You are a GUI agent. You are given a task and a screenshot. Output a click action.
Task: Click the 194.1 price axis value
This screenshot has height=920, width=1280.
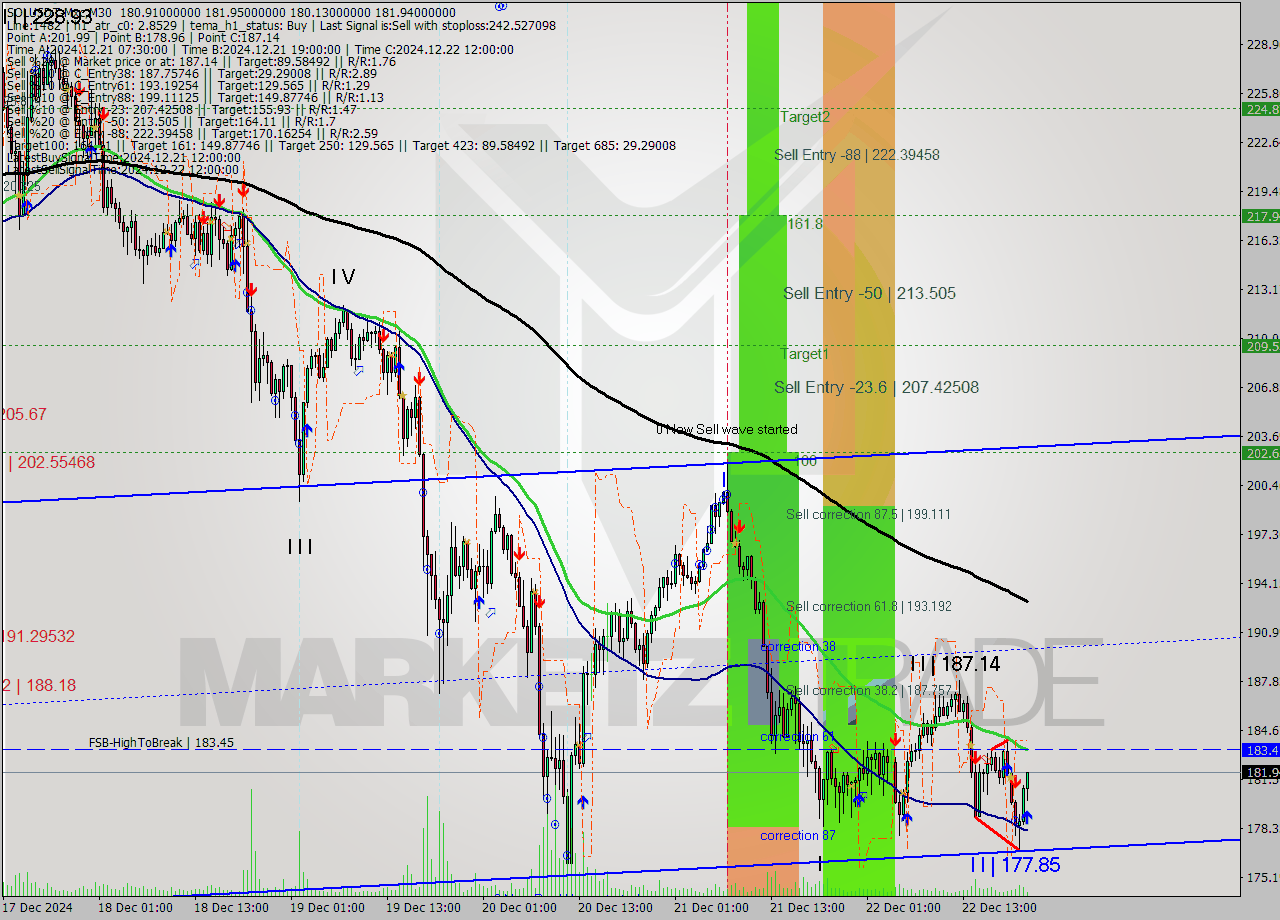click(1261, 583)
